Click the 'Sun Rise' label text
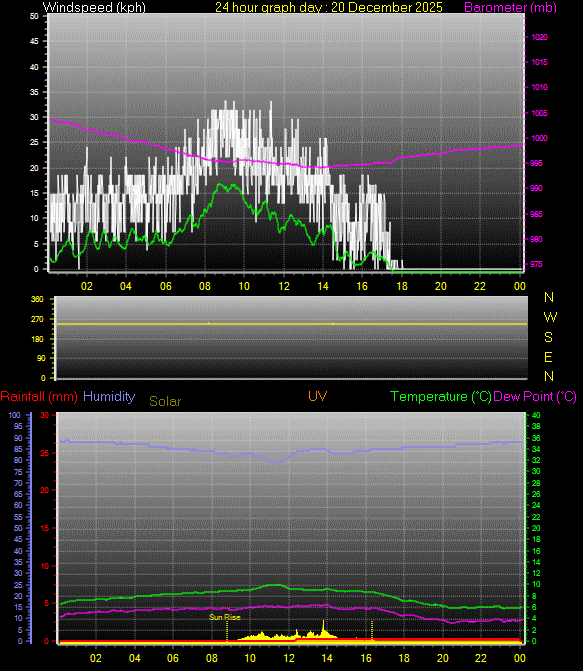 click(x=225, y=617)
